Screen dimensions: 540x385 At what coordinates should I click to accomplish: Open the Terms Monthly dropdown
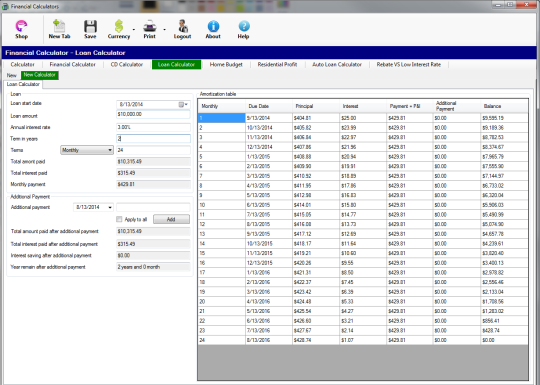(x=87, y=150)
